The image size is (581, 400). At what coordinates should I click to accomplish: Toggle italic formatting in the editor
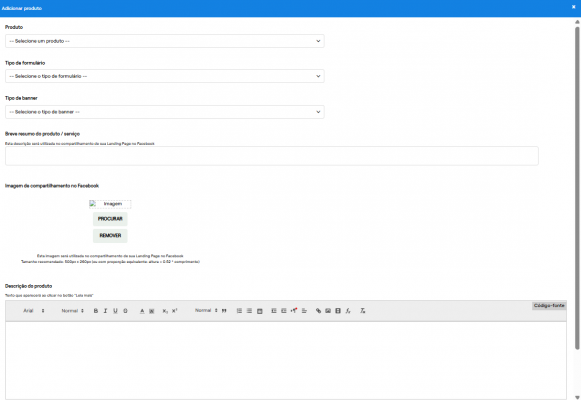coord(105,311)
